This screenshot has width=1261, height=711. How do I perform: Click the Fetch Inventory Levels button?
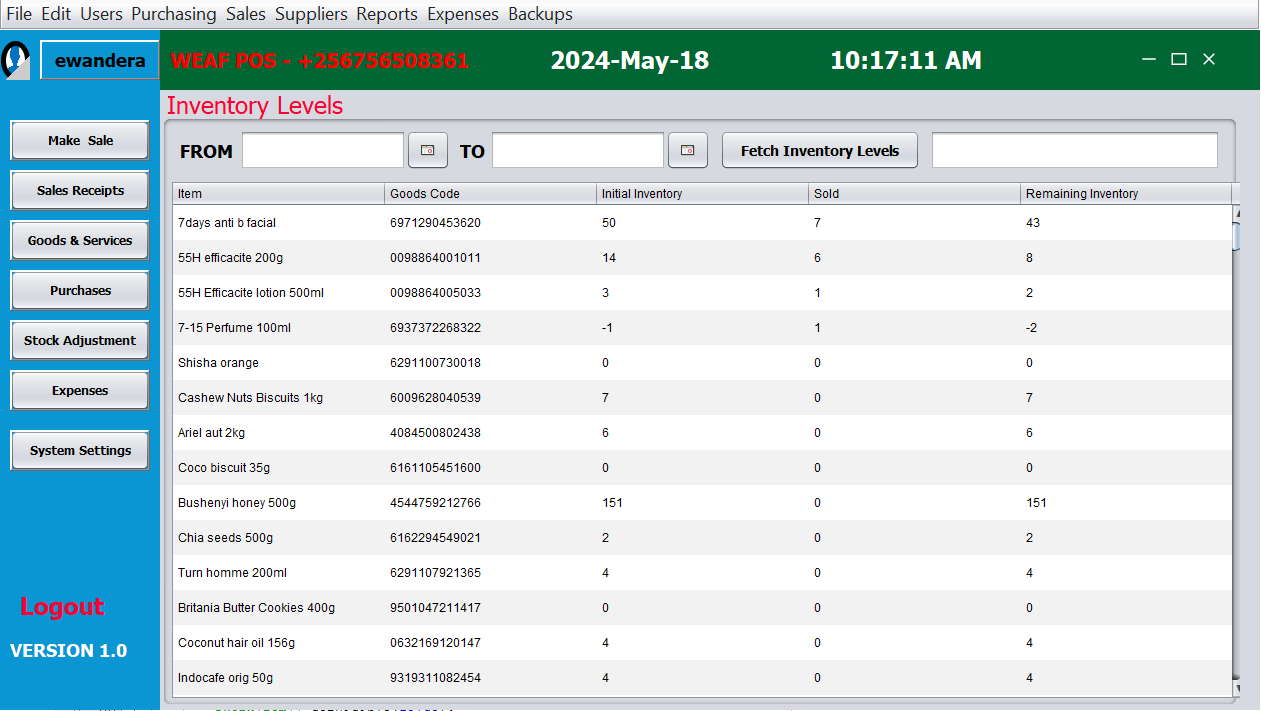click(819, 151)
